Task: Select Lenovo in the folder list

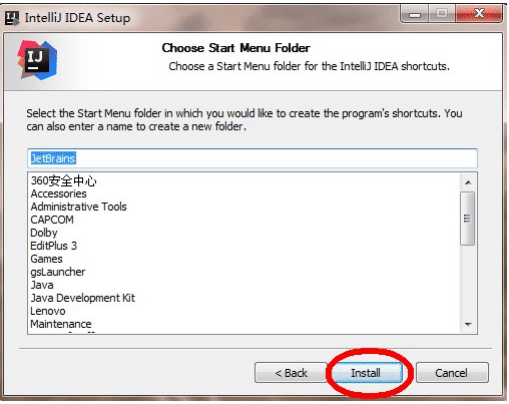Action: (x=48, y=311)
